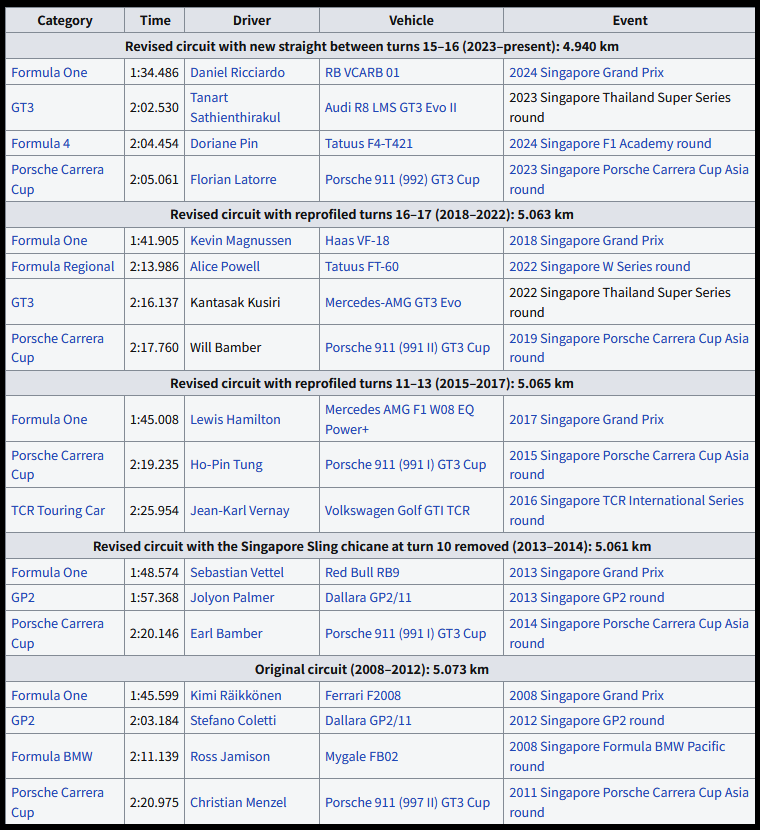The height and width of the screenshot is (830, 760).
Task: Open 2022 Singapore W Series round link
Action: (x=600, y=266)
